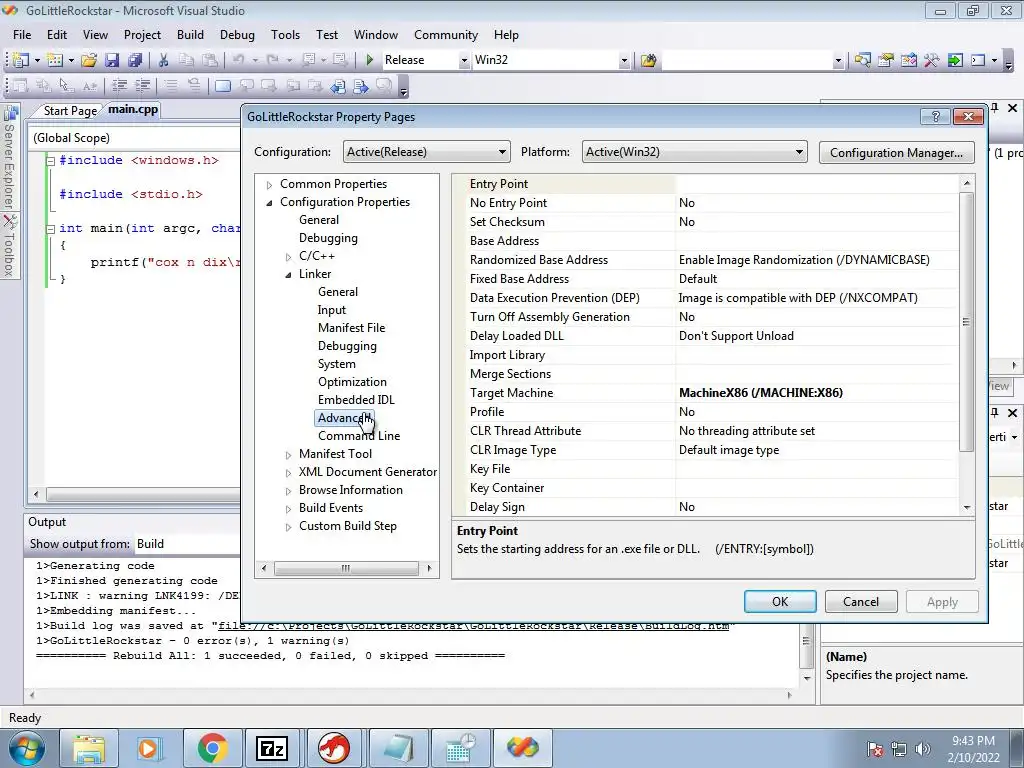Screen dimensions: 1024x768
Task: Click the Undo arrow icon
Action: point(238,60)
